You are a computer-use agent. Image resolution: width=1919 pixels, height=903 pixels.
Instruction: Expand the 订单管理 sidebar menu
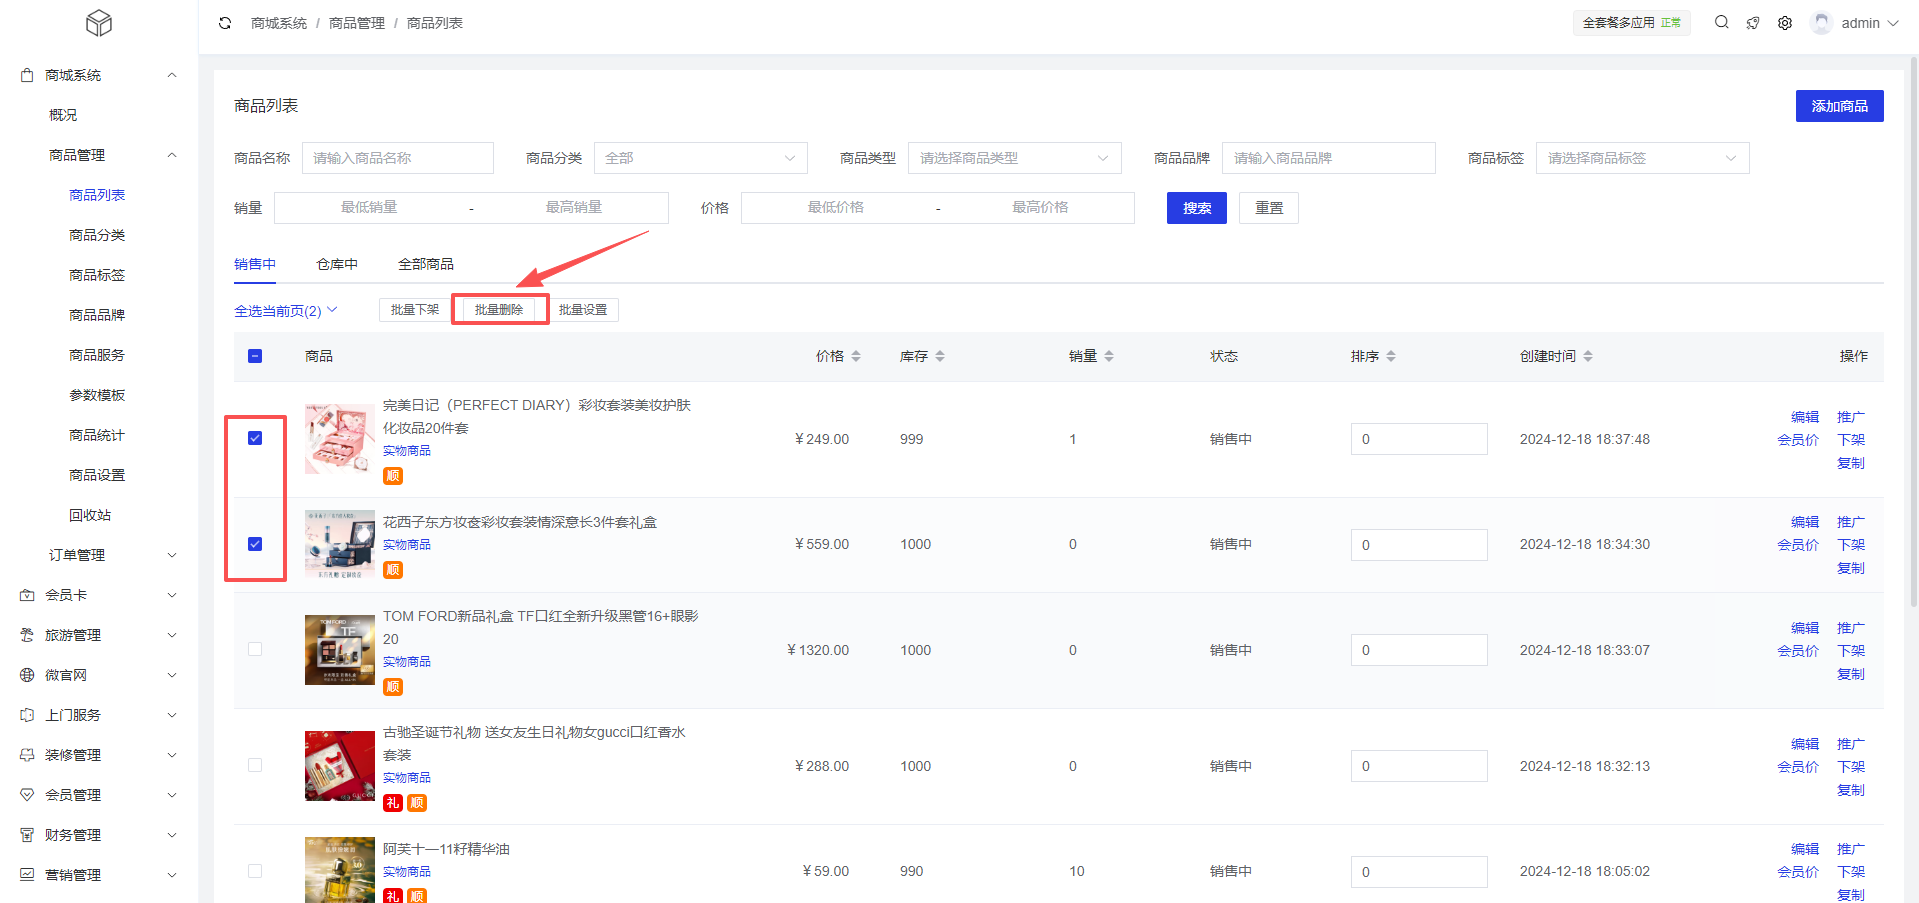pyautogui.click(x=110, y=555)
